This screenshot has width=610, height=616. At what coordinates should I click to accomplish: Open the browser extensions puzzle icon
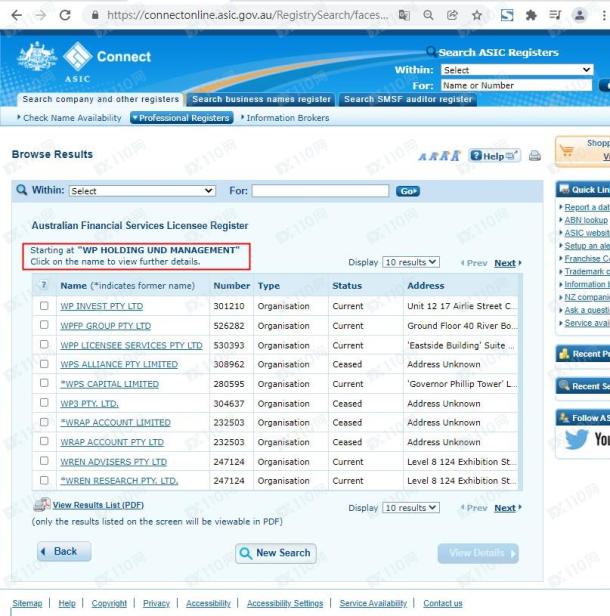[x=531, y=15]
